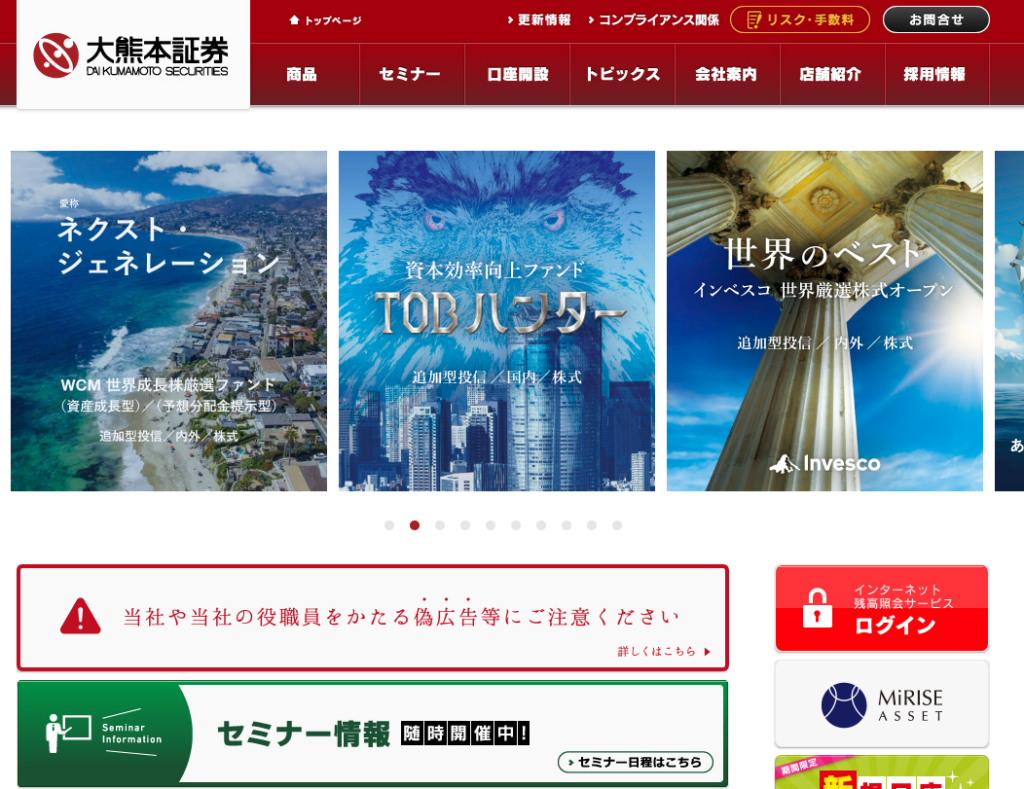
Task: Click セミナー日程はこちら button
Action: 635,762
